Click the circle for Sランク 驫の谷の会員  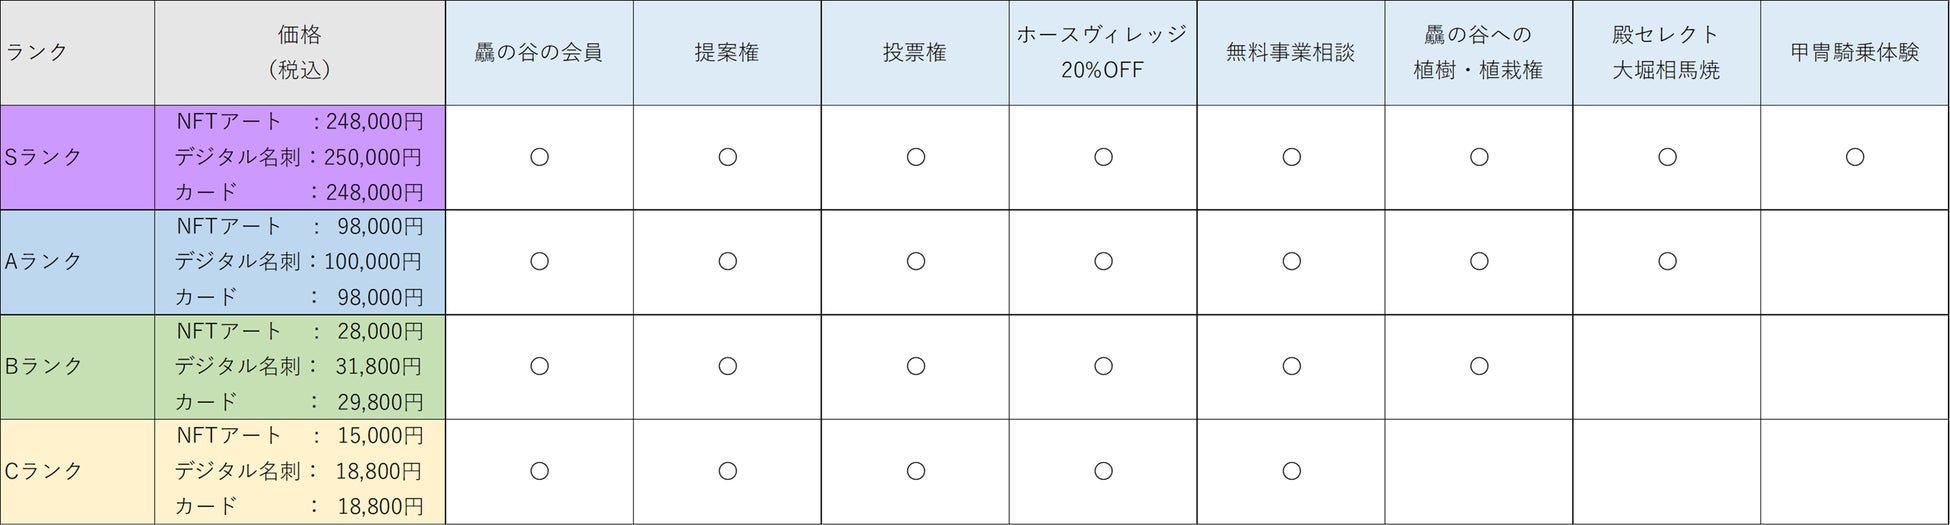pyautogui.click(x=539, y=157)
